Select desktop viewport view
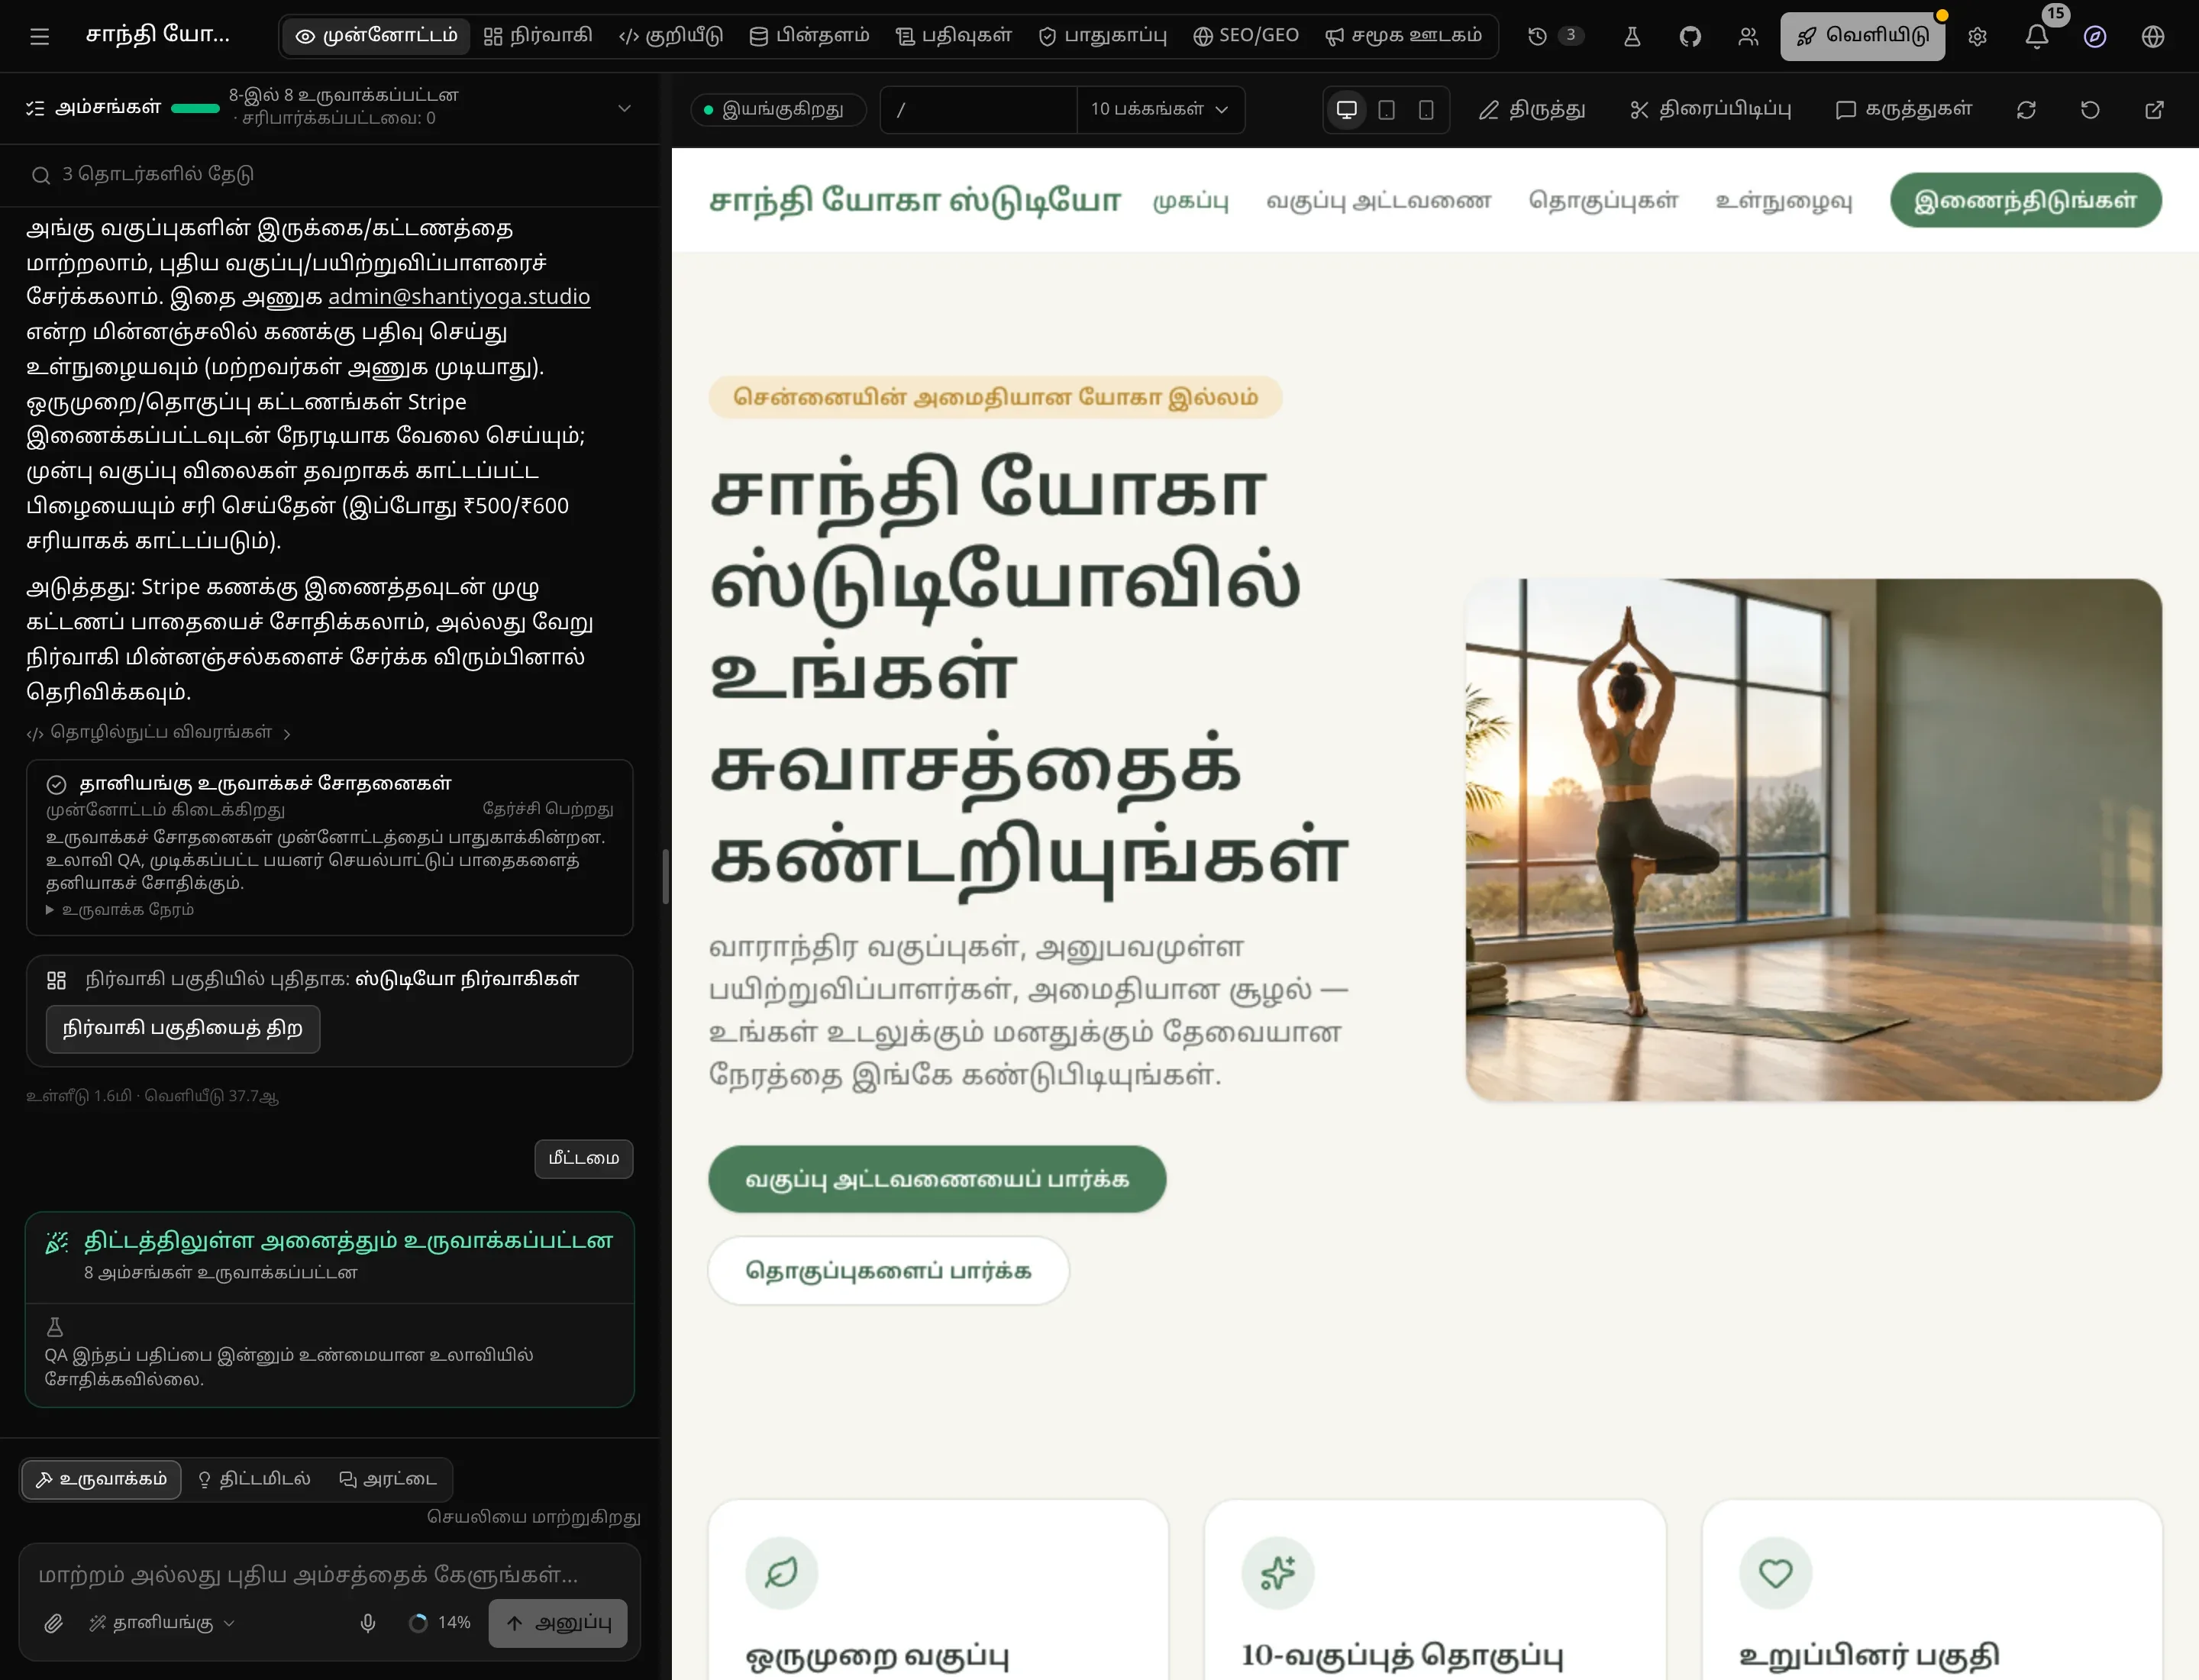Viewport: 2199px width, 1680px height. point(1347,110)
